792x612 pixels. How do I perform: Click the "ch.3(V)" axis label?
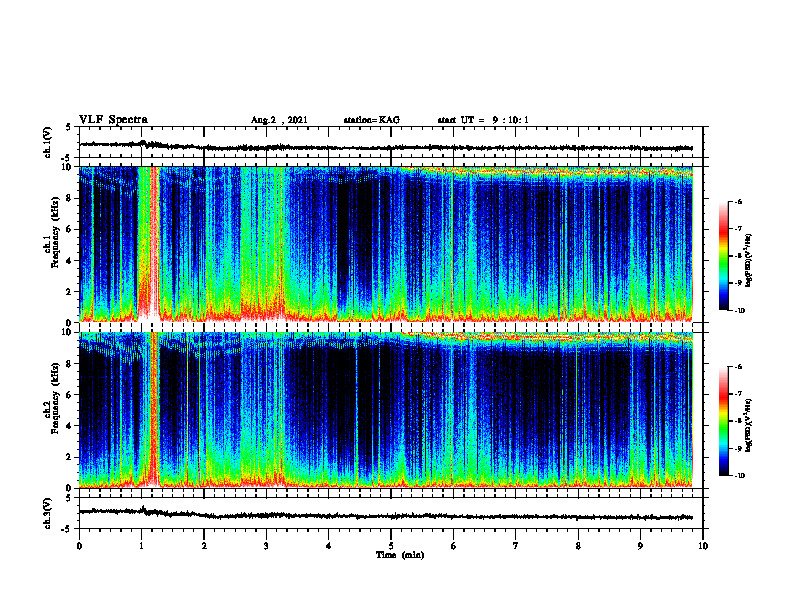coord(48,514)
